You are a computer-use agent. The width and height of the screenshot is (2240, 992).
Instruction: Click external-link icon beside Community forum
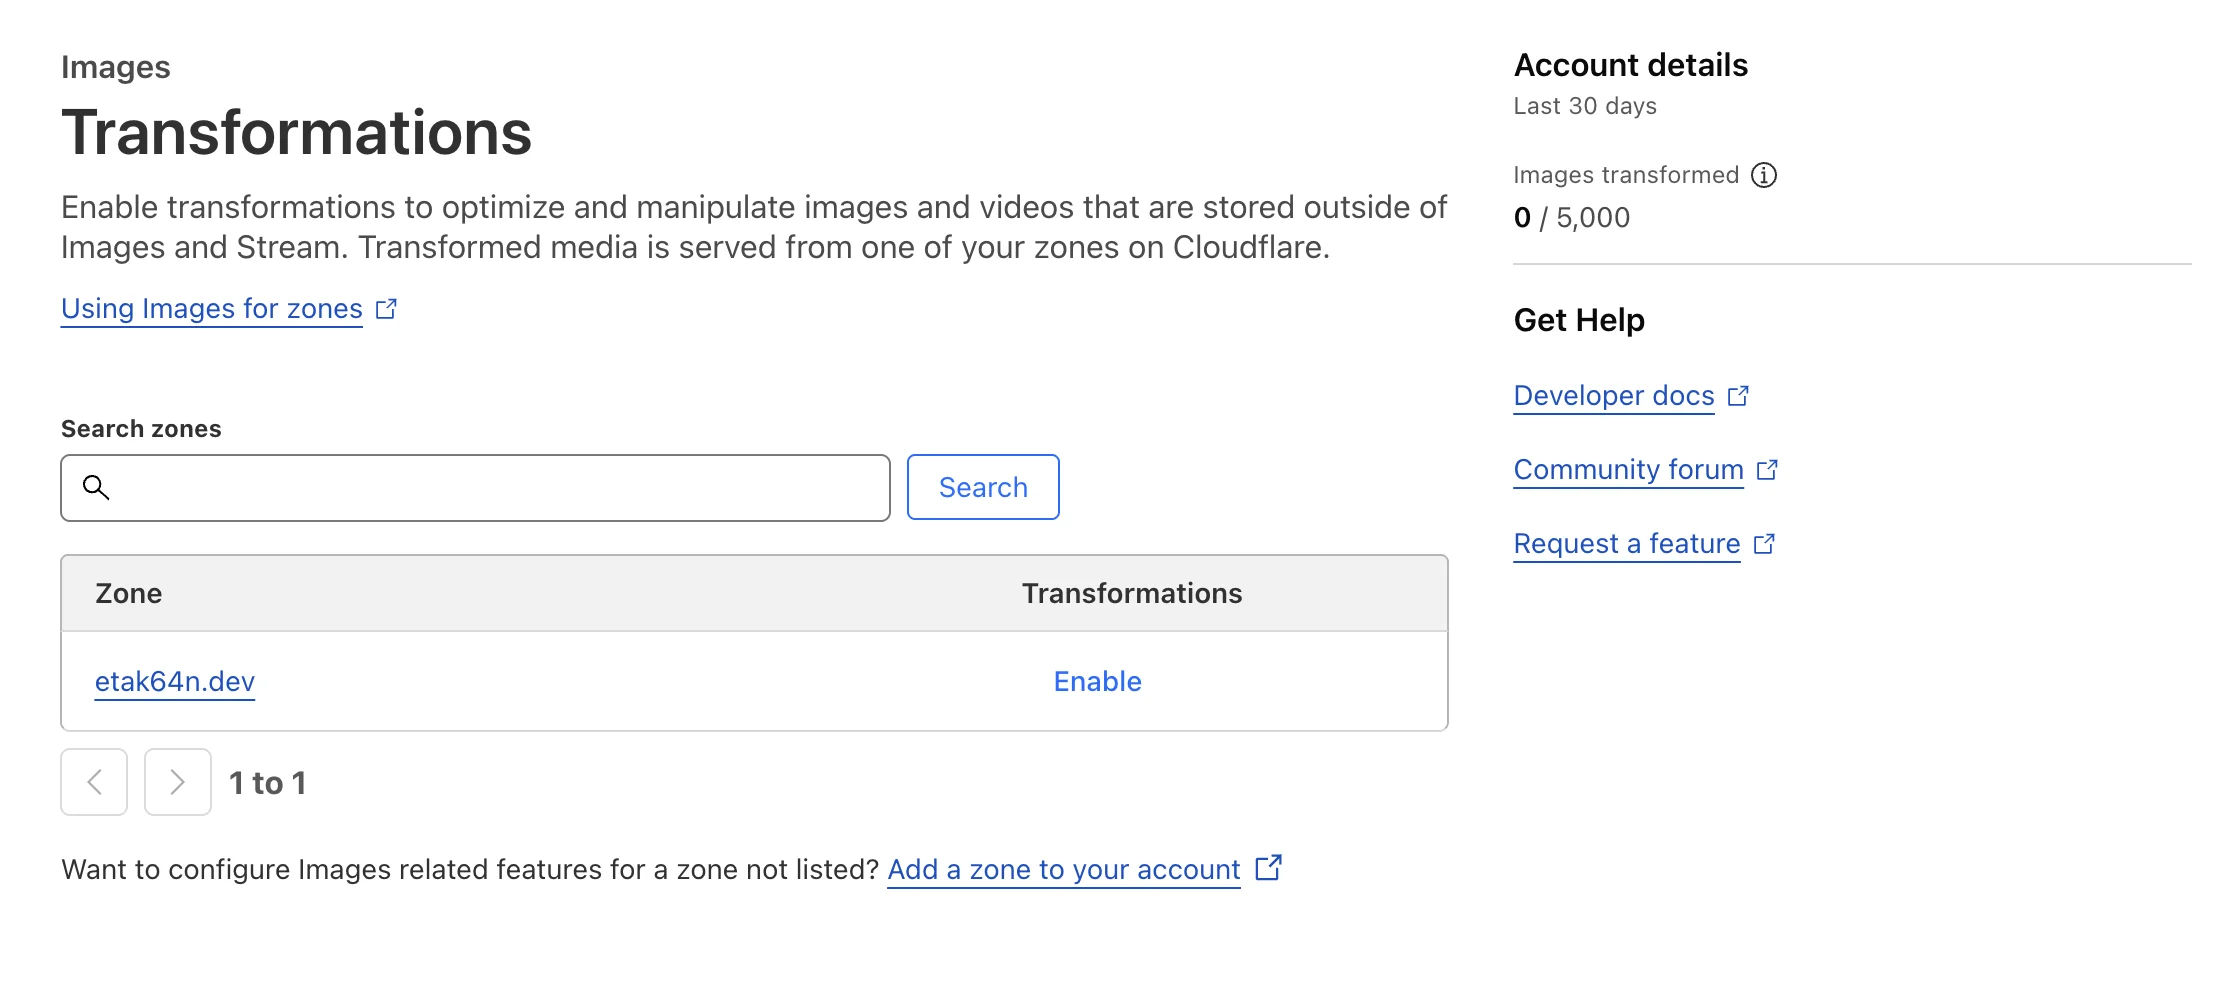pos(1768,470)
